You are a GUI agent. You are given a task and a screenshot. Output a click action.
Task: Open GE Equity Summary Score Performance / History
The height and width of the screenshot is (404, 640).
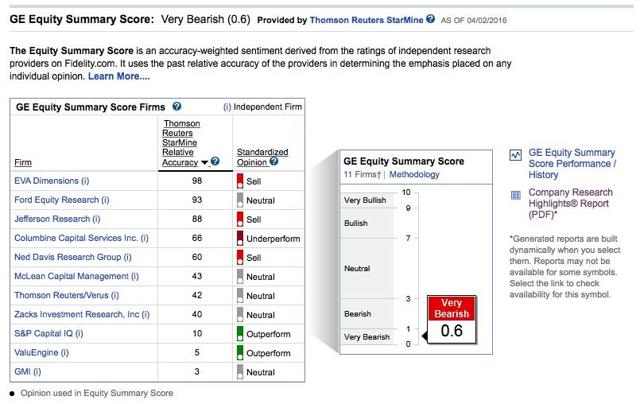point(572,164)
